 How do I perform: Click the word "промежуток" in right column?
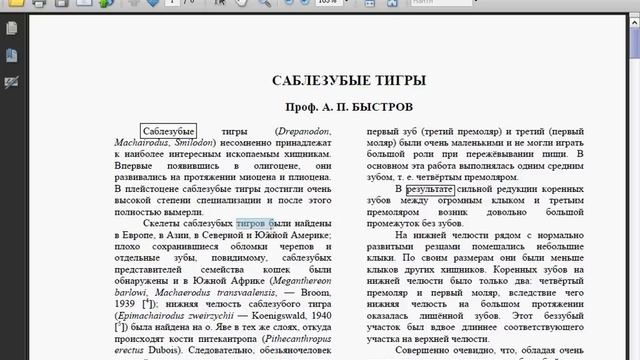pyautogui.click(x=392, y=223)
